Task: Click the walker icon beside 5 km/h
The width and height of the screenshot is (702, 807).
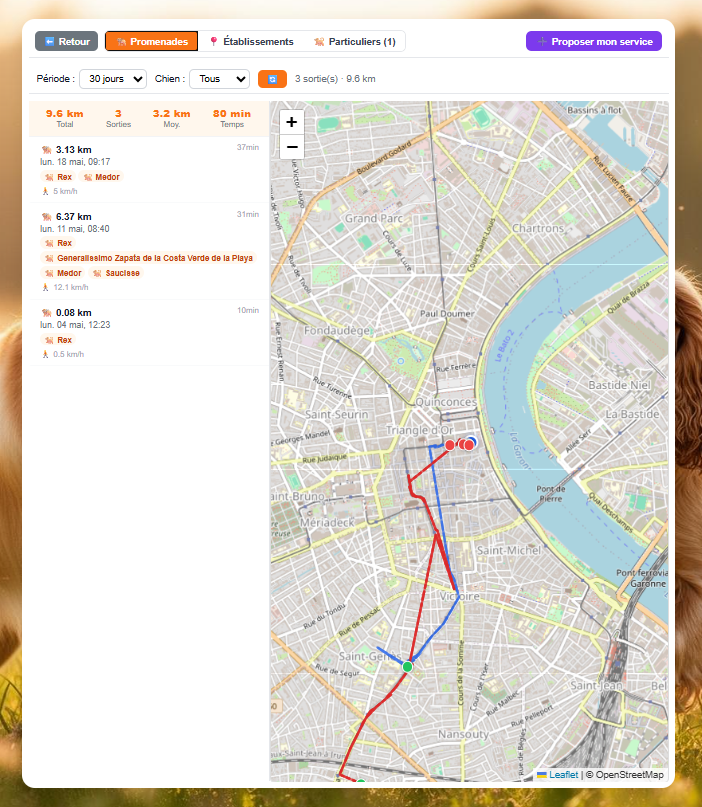Action: 45,191
